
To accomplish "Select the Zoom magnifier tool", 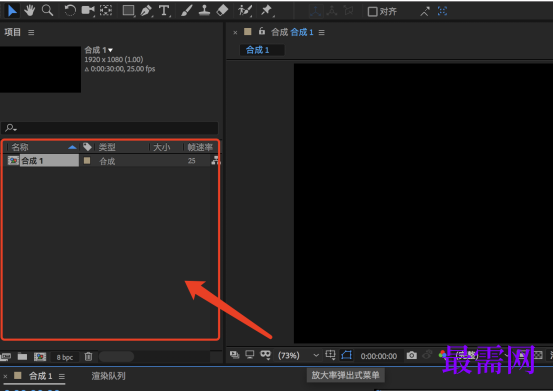I will coord(47,11).
